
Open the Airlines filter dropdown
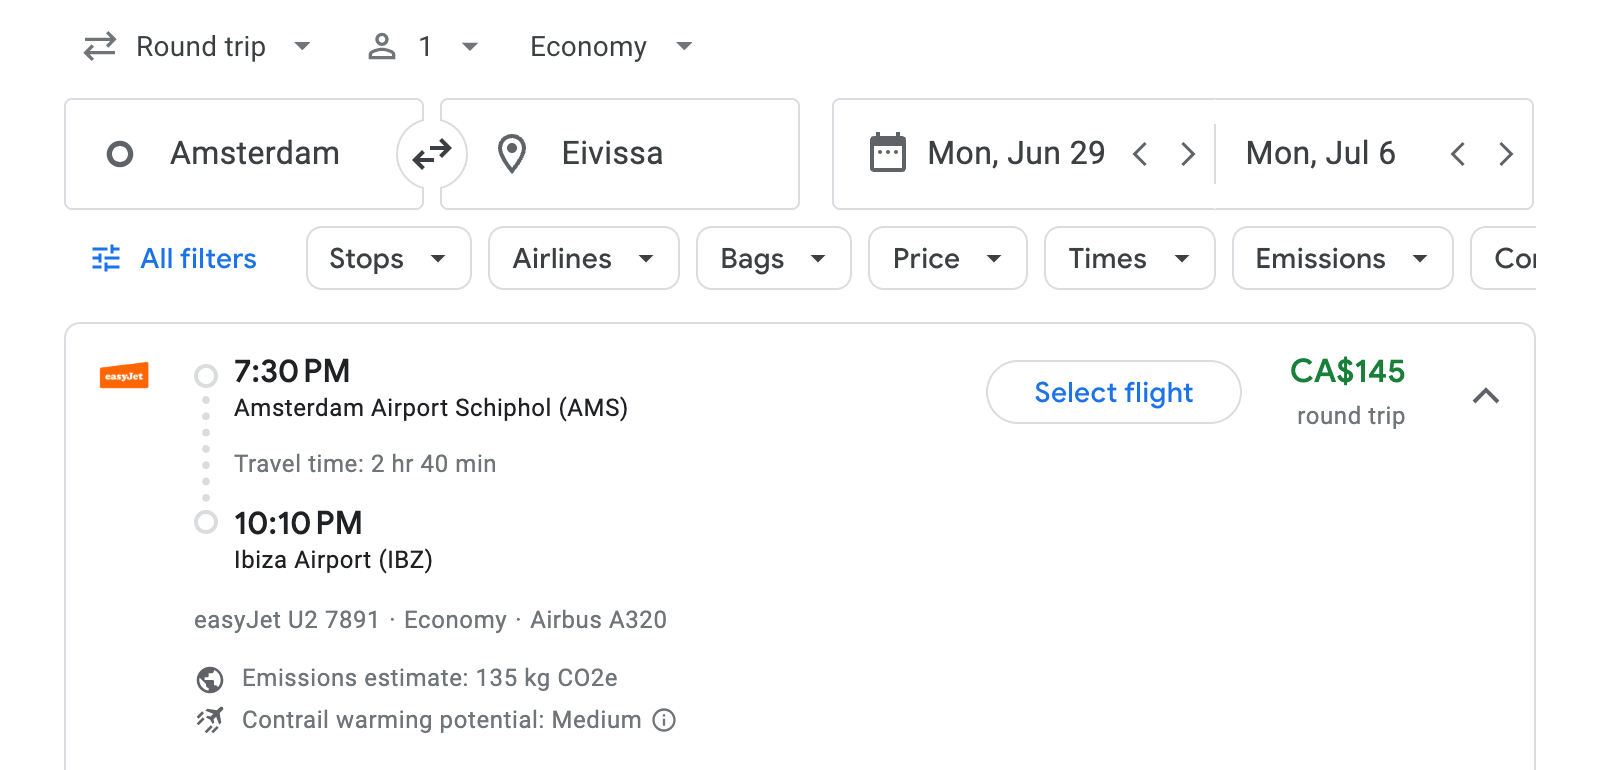point(583,258)
